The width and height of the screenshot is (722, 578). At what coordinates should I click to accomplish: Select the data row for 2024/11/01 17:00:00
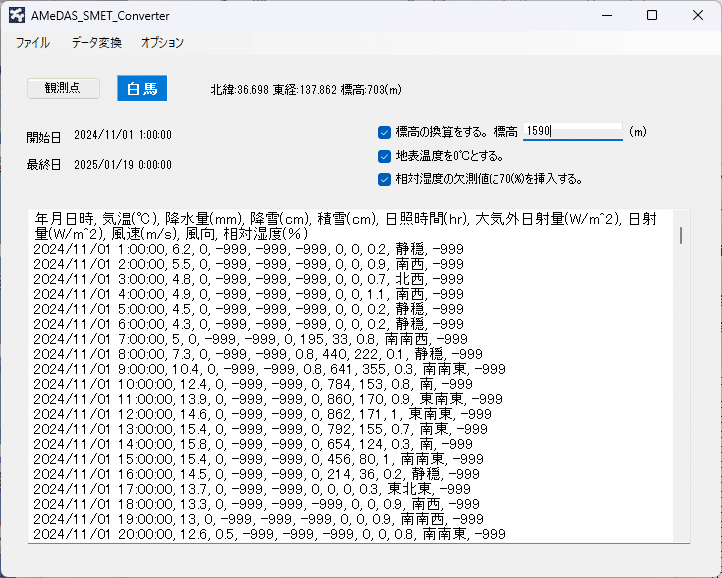click(x=252, y=489)
